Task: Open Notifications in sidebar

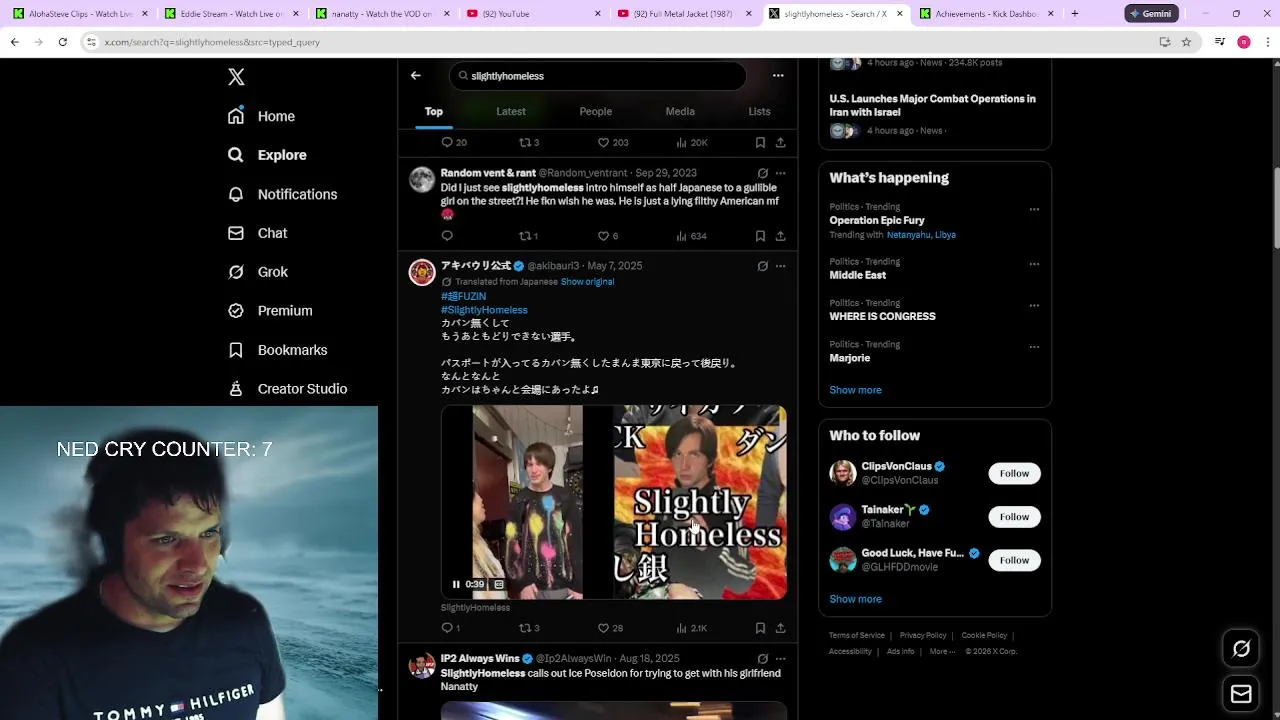Action: (x=282, y=194)
